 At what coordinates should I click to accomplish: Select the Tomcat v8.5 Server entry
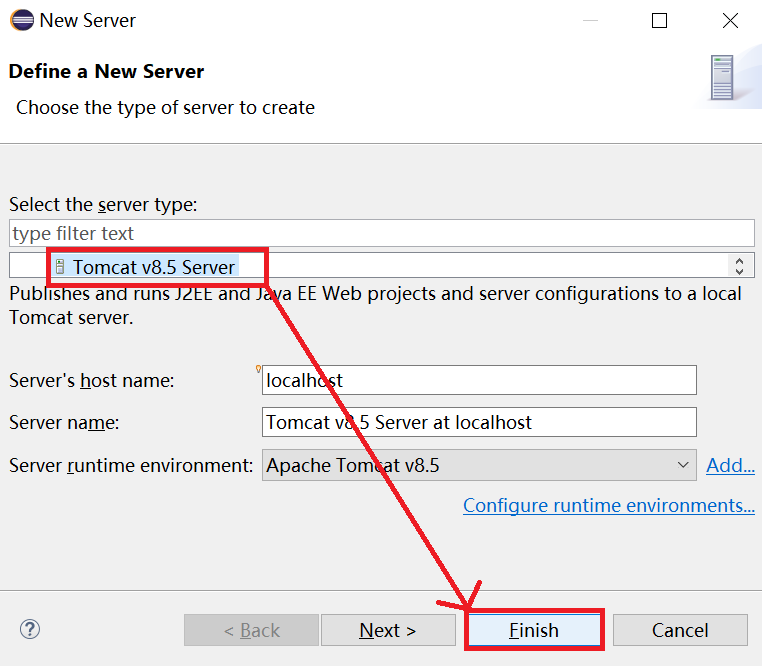(146, 267)
